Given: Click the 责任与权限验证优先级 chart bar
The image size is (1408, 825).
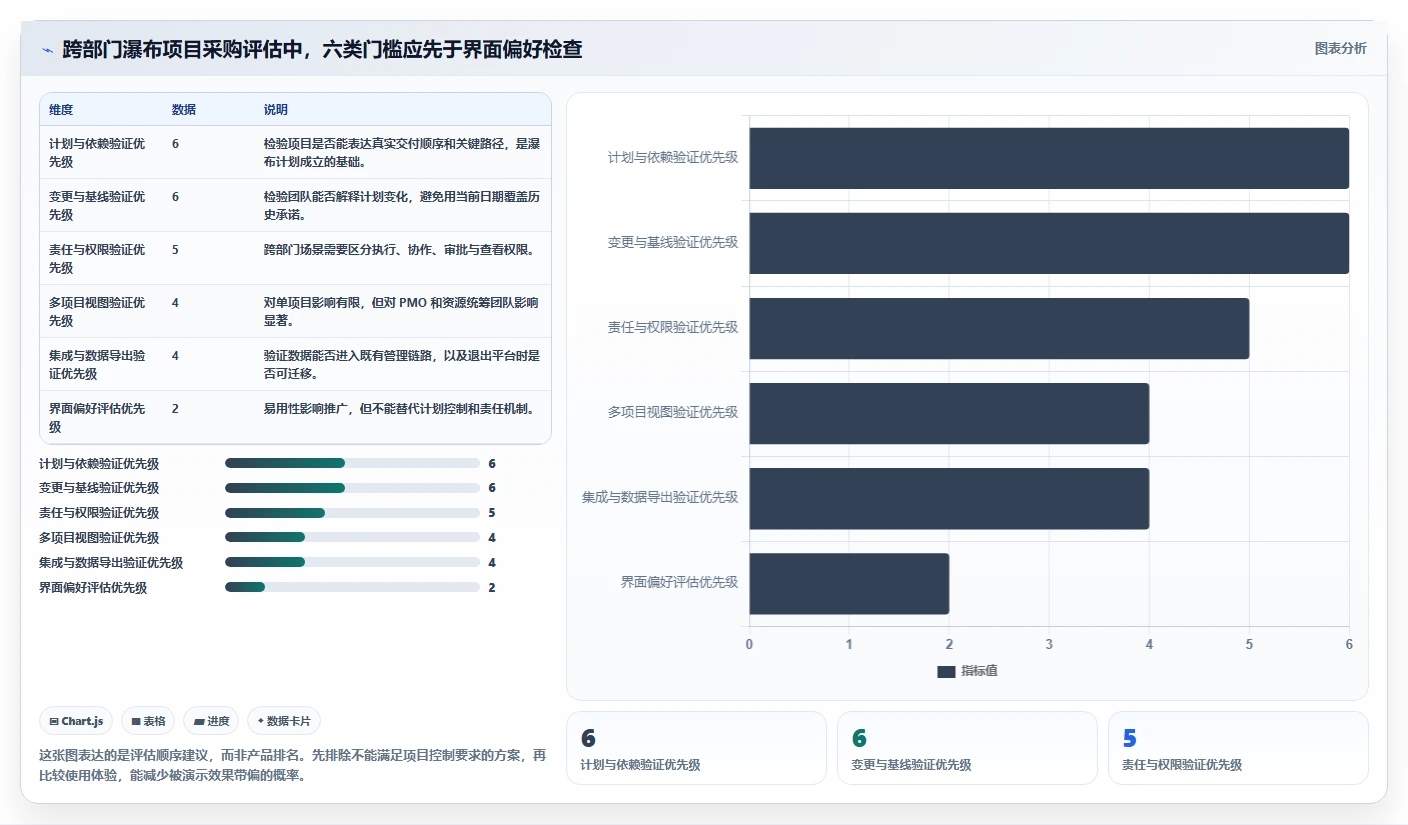Looking at the screenshot, I should (999, 328).
